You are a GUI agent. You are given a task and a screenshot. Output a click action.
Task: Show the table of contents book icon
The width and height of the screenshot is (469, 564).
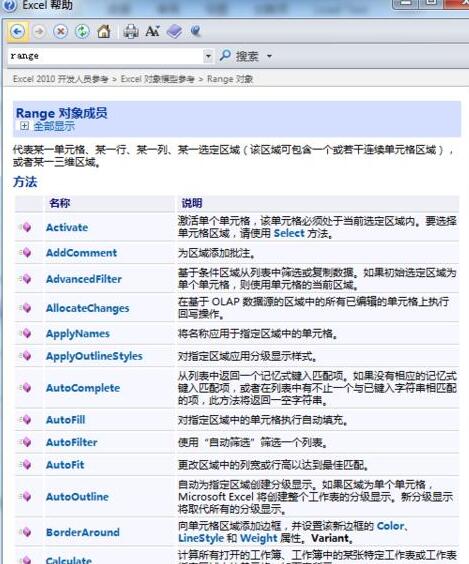coord(174,32)
